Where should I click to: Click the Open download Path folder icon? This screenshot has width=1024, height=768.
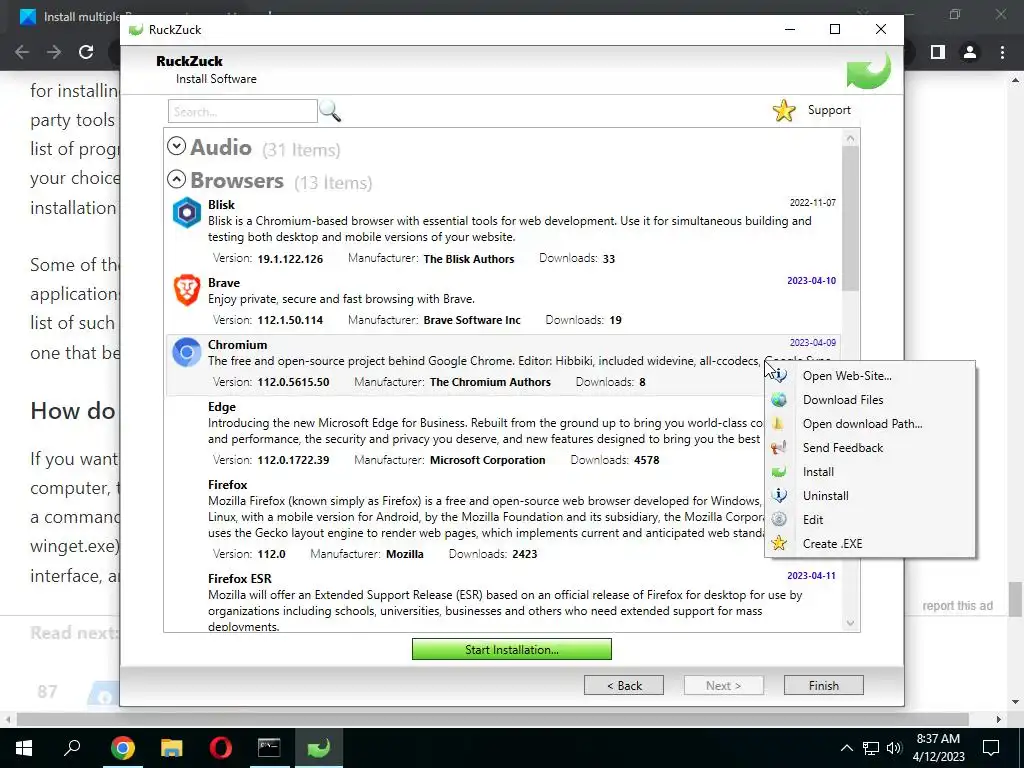(779, 424)
